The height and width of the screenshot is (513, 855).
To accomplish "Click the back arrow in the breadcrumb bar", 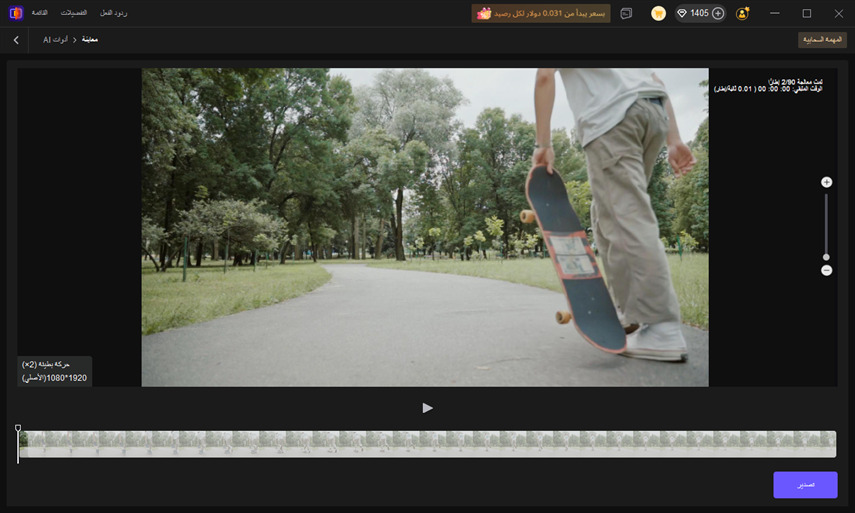I will (16, 40).
